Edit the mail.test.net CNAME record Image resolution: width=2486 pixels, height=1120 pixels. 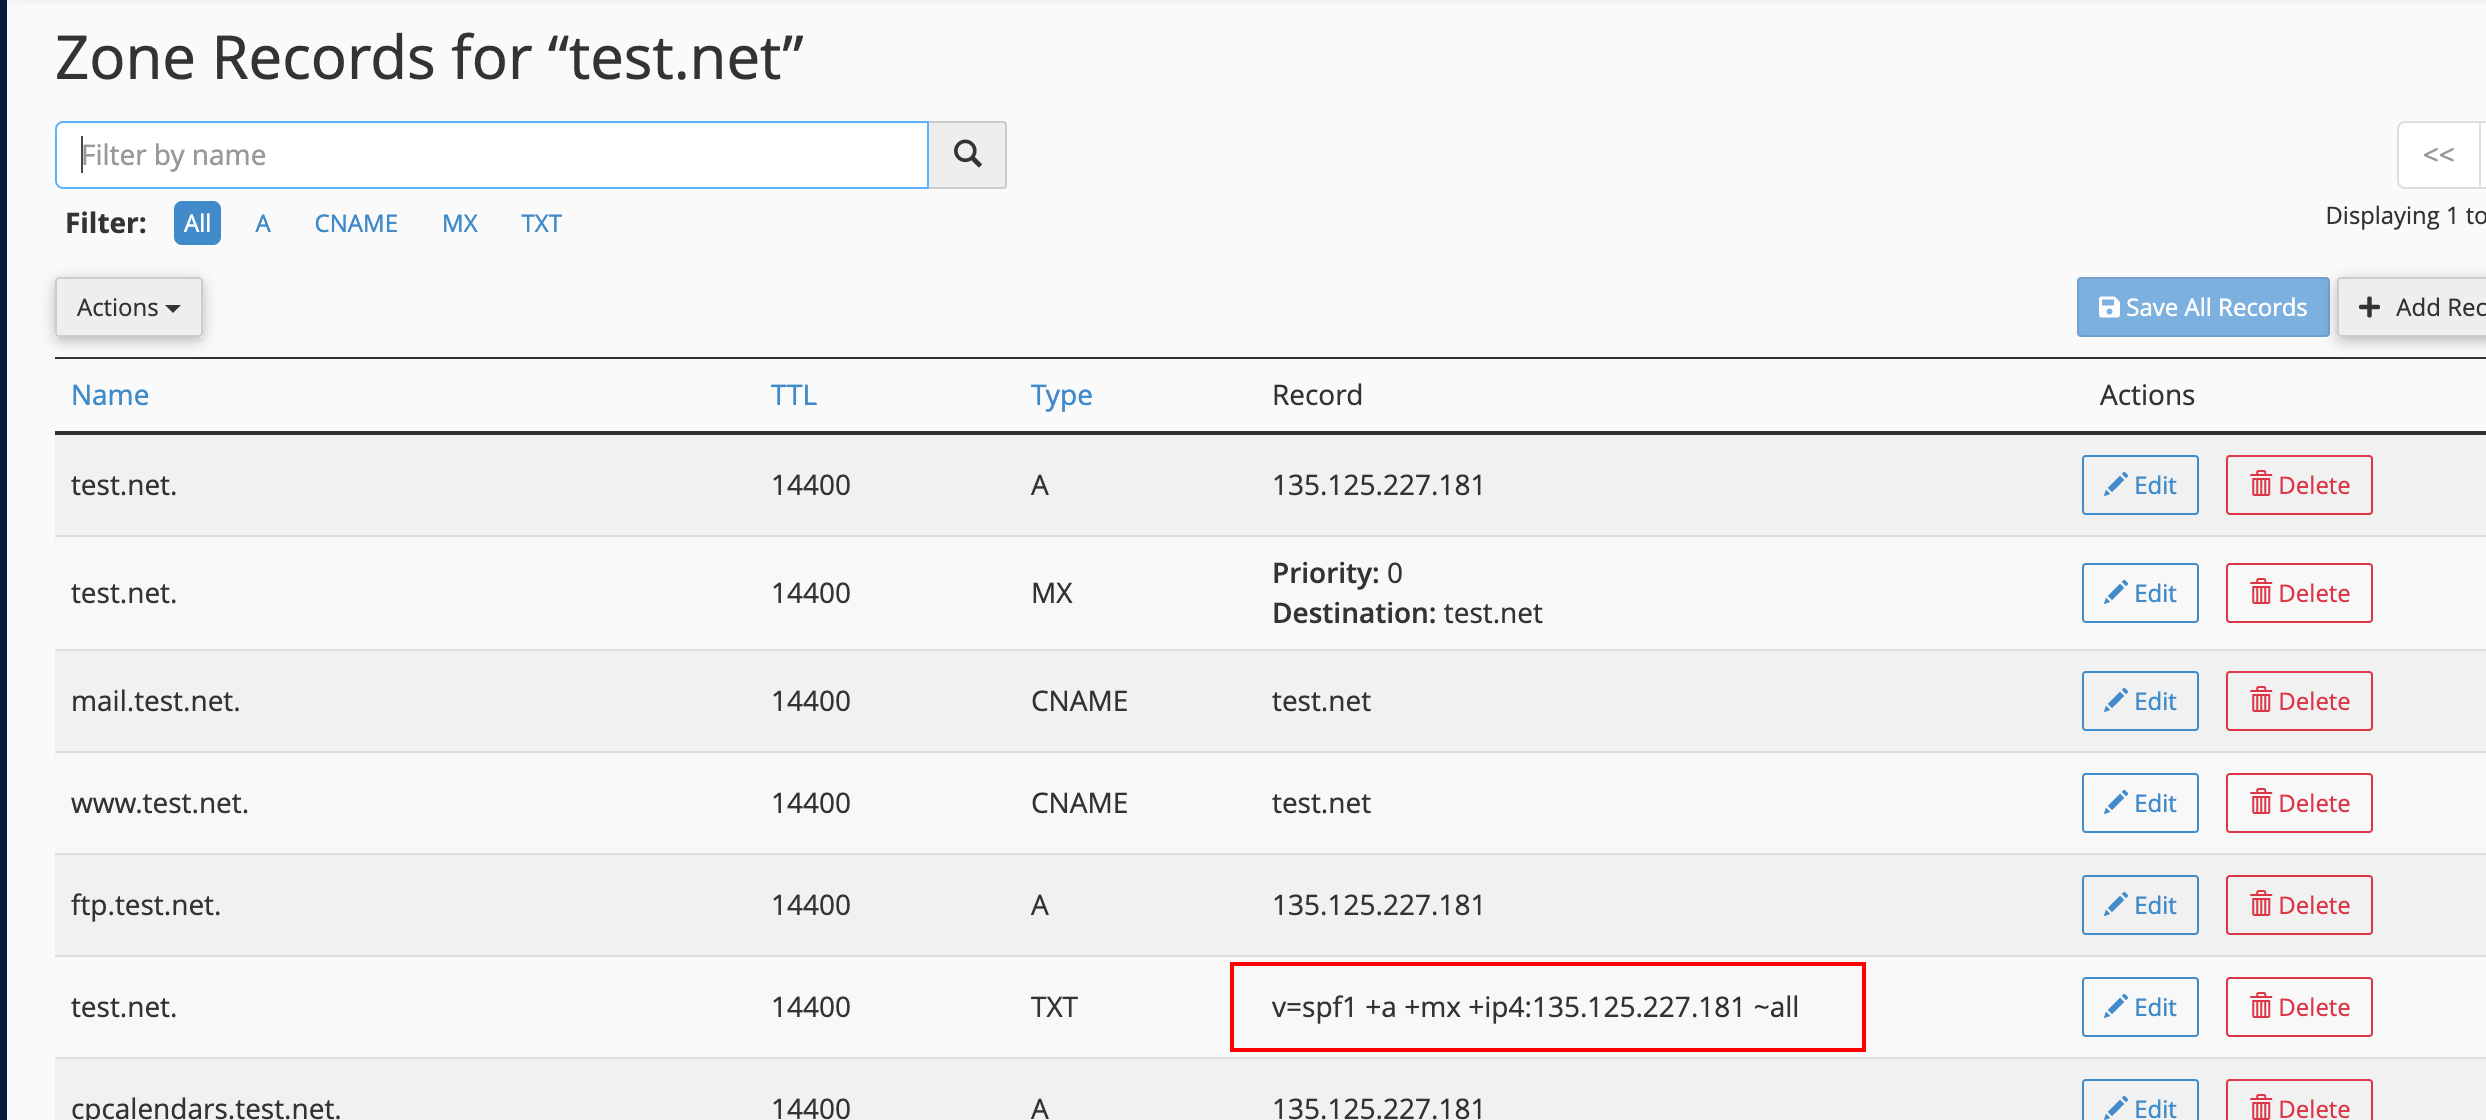2139,701
